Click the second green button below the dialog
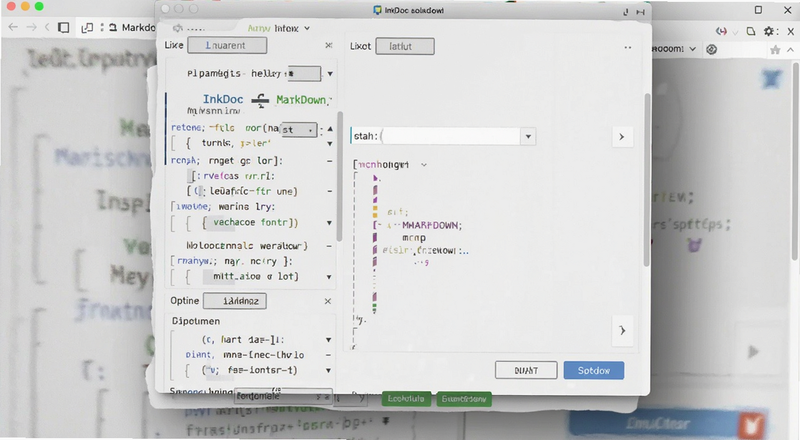The width and height of the screenshot is (800, 440). pos(464,399)
